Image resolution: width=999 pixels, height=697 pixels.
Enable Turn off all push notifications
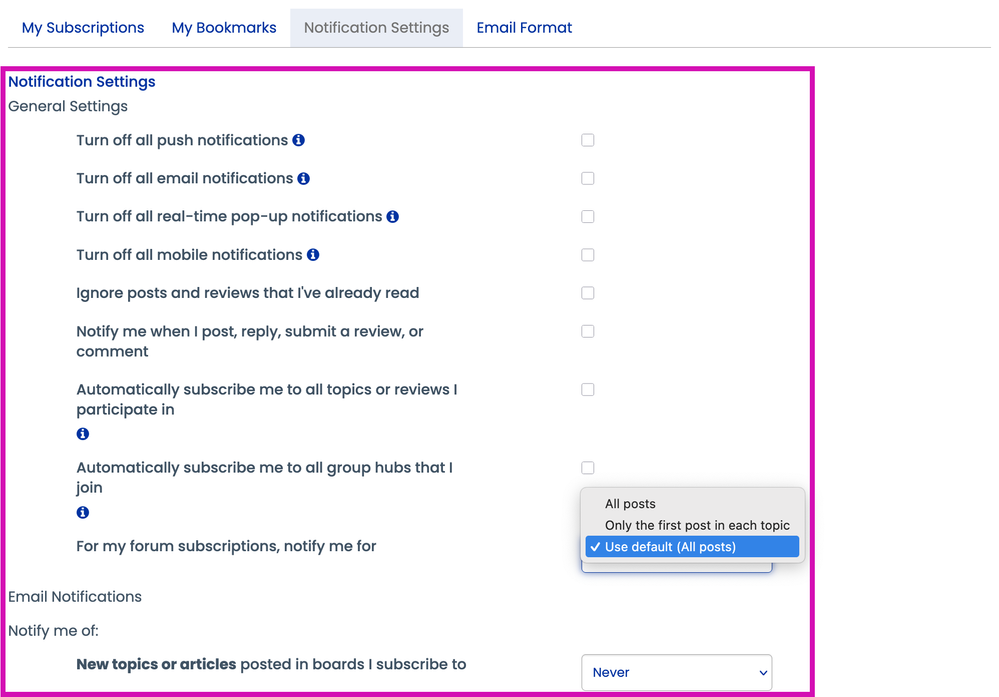[x=588, y=141]
